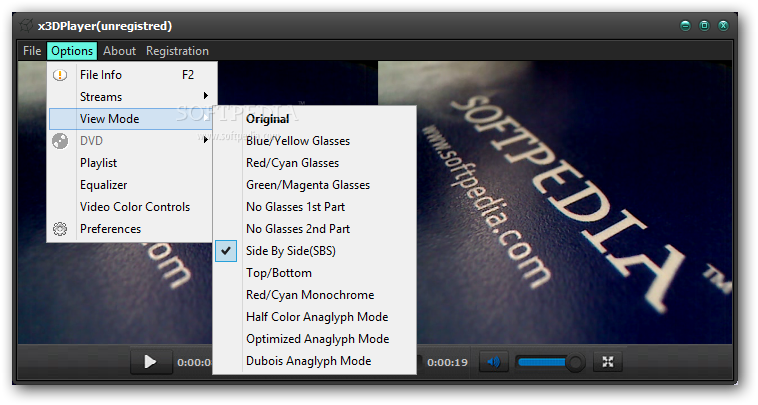Expand the DVD submenu arrow
This screenshot has height=405, width=758.
click(205, 140)
